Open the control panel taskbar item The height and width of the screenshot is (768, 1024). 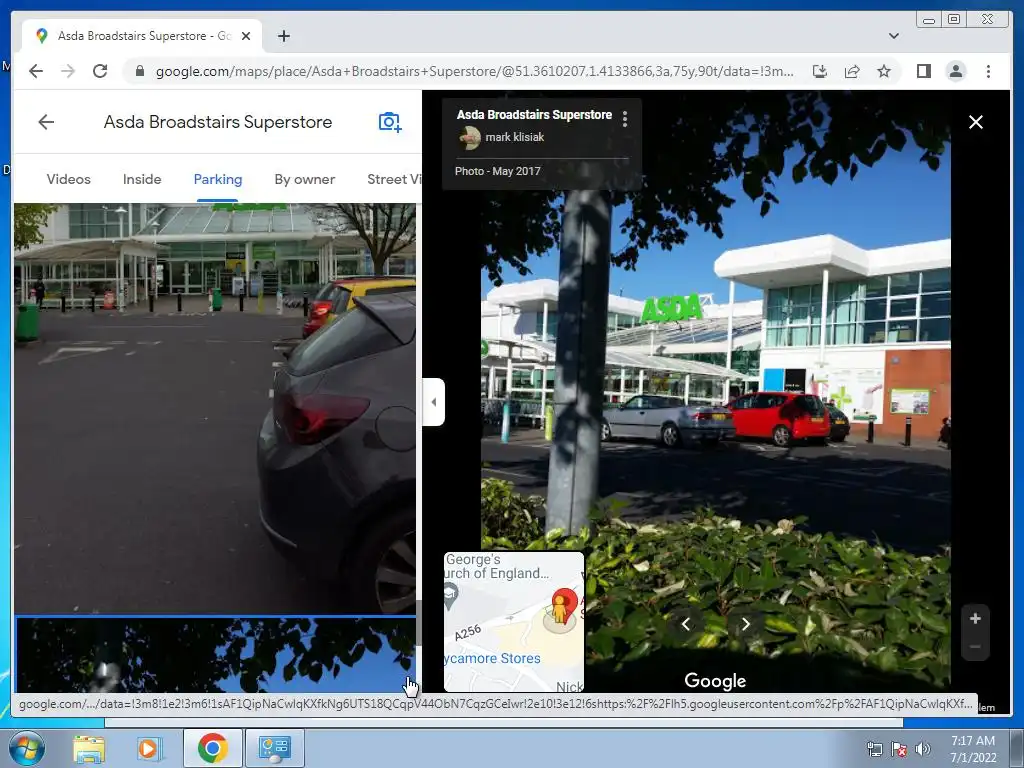pos(274,748)
